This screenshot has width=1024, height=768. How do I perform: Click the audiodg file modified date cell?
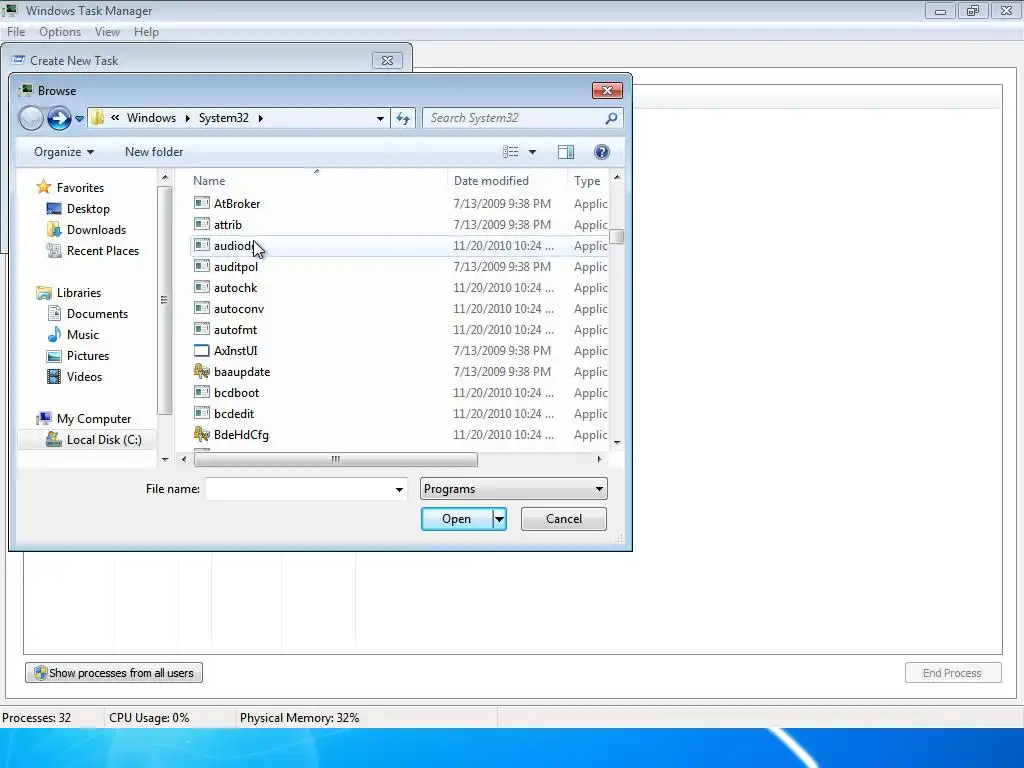(504, 246)
